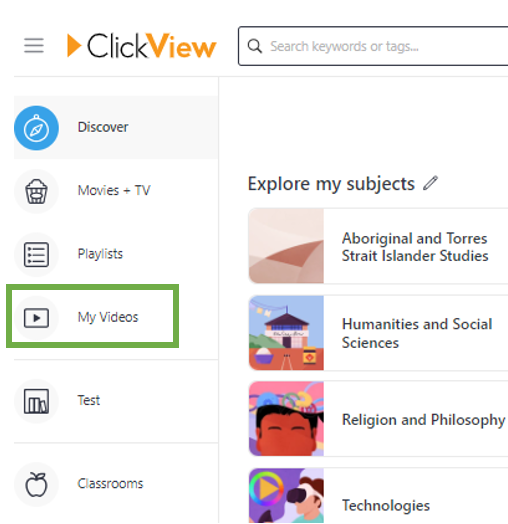Viewport: 508px width, 524px height.
Task: Select the Discover compass icon
Action: [x=36, y=128]
